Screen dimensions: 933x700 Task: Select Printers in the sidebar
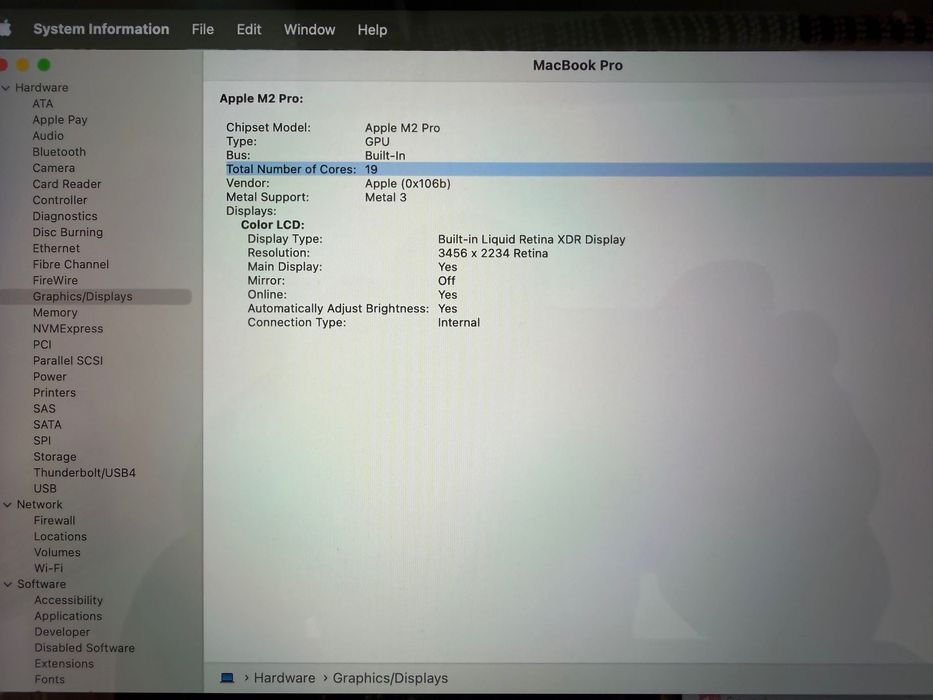(55, 393)
